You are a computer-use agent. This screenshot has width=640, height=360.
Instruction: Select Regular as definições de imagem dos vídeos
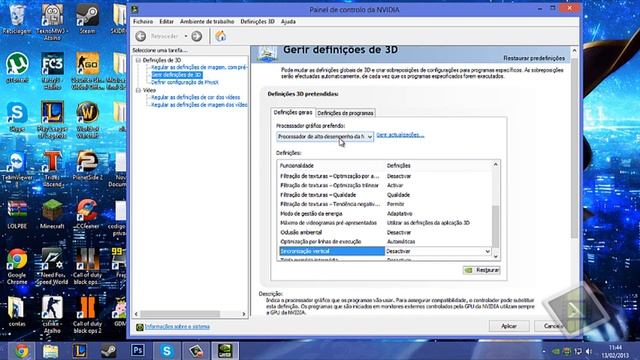(x=199, y=105)
